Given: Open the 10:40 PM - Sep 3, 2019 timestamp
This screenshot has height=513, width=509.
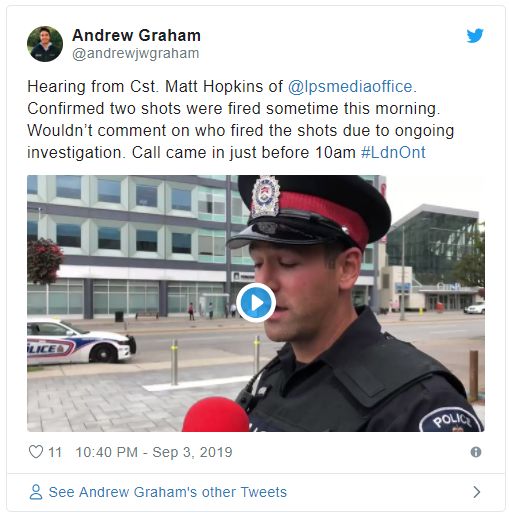Looking at the screenshot, I should 154,452.
